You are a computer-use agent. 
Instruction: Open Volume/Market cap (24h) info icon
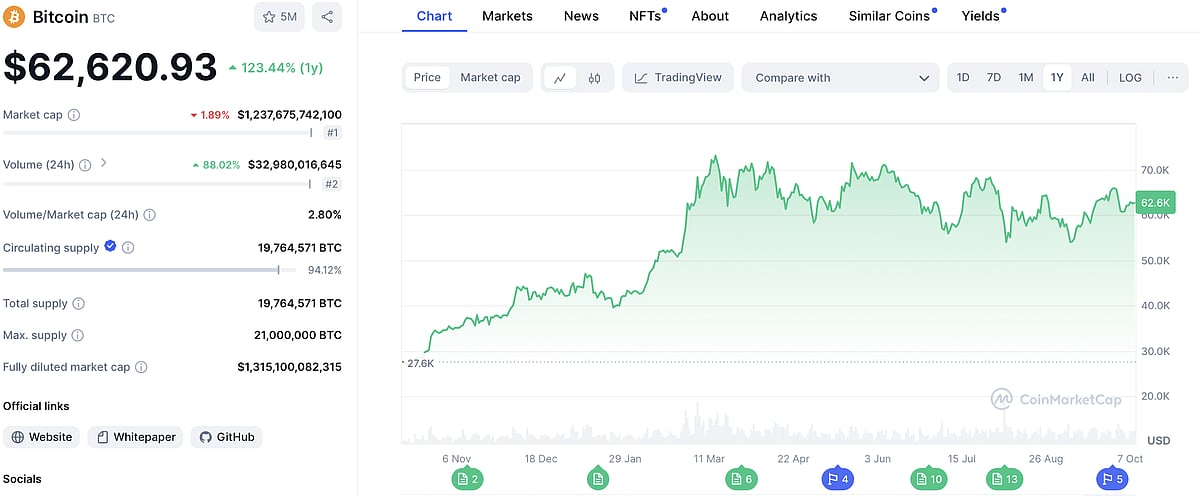150,215
